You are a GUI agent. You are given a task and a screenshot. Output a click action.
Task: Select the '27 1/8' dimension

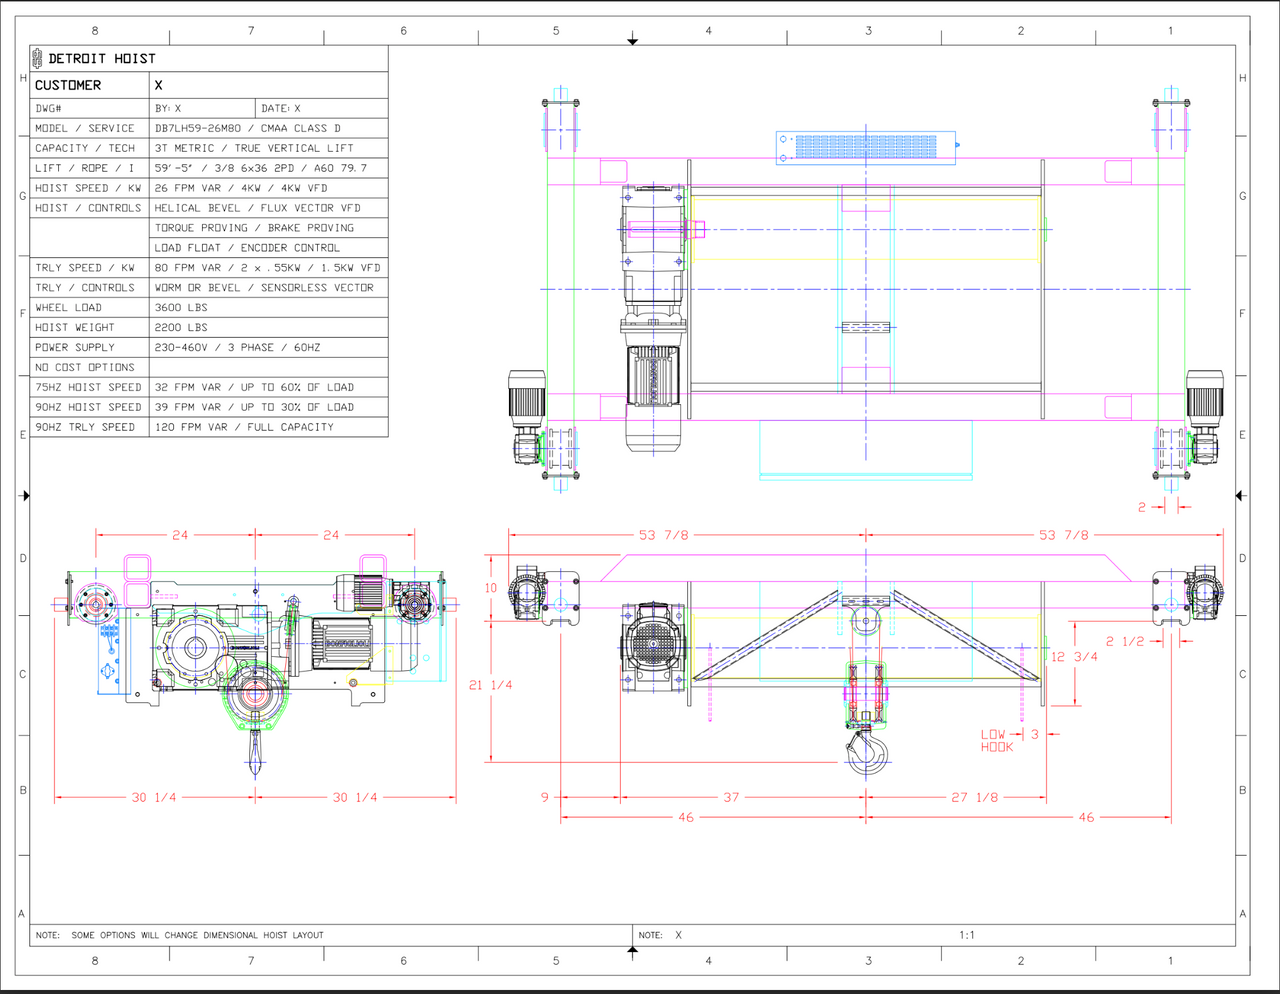(x=974, y=798)
